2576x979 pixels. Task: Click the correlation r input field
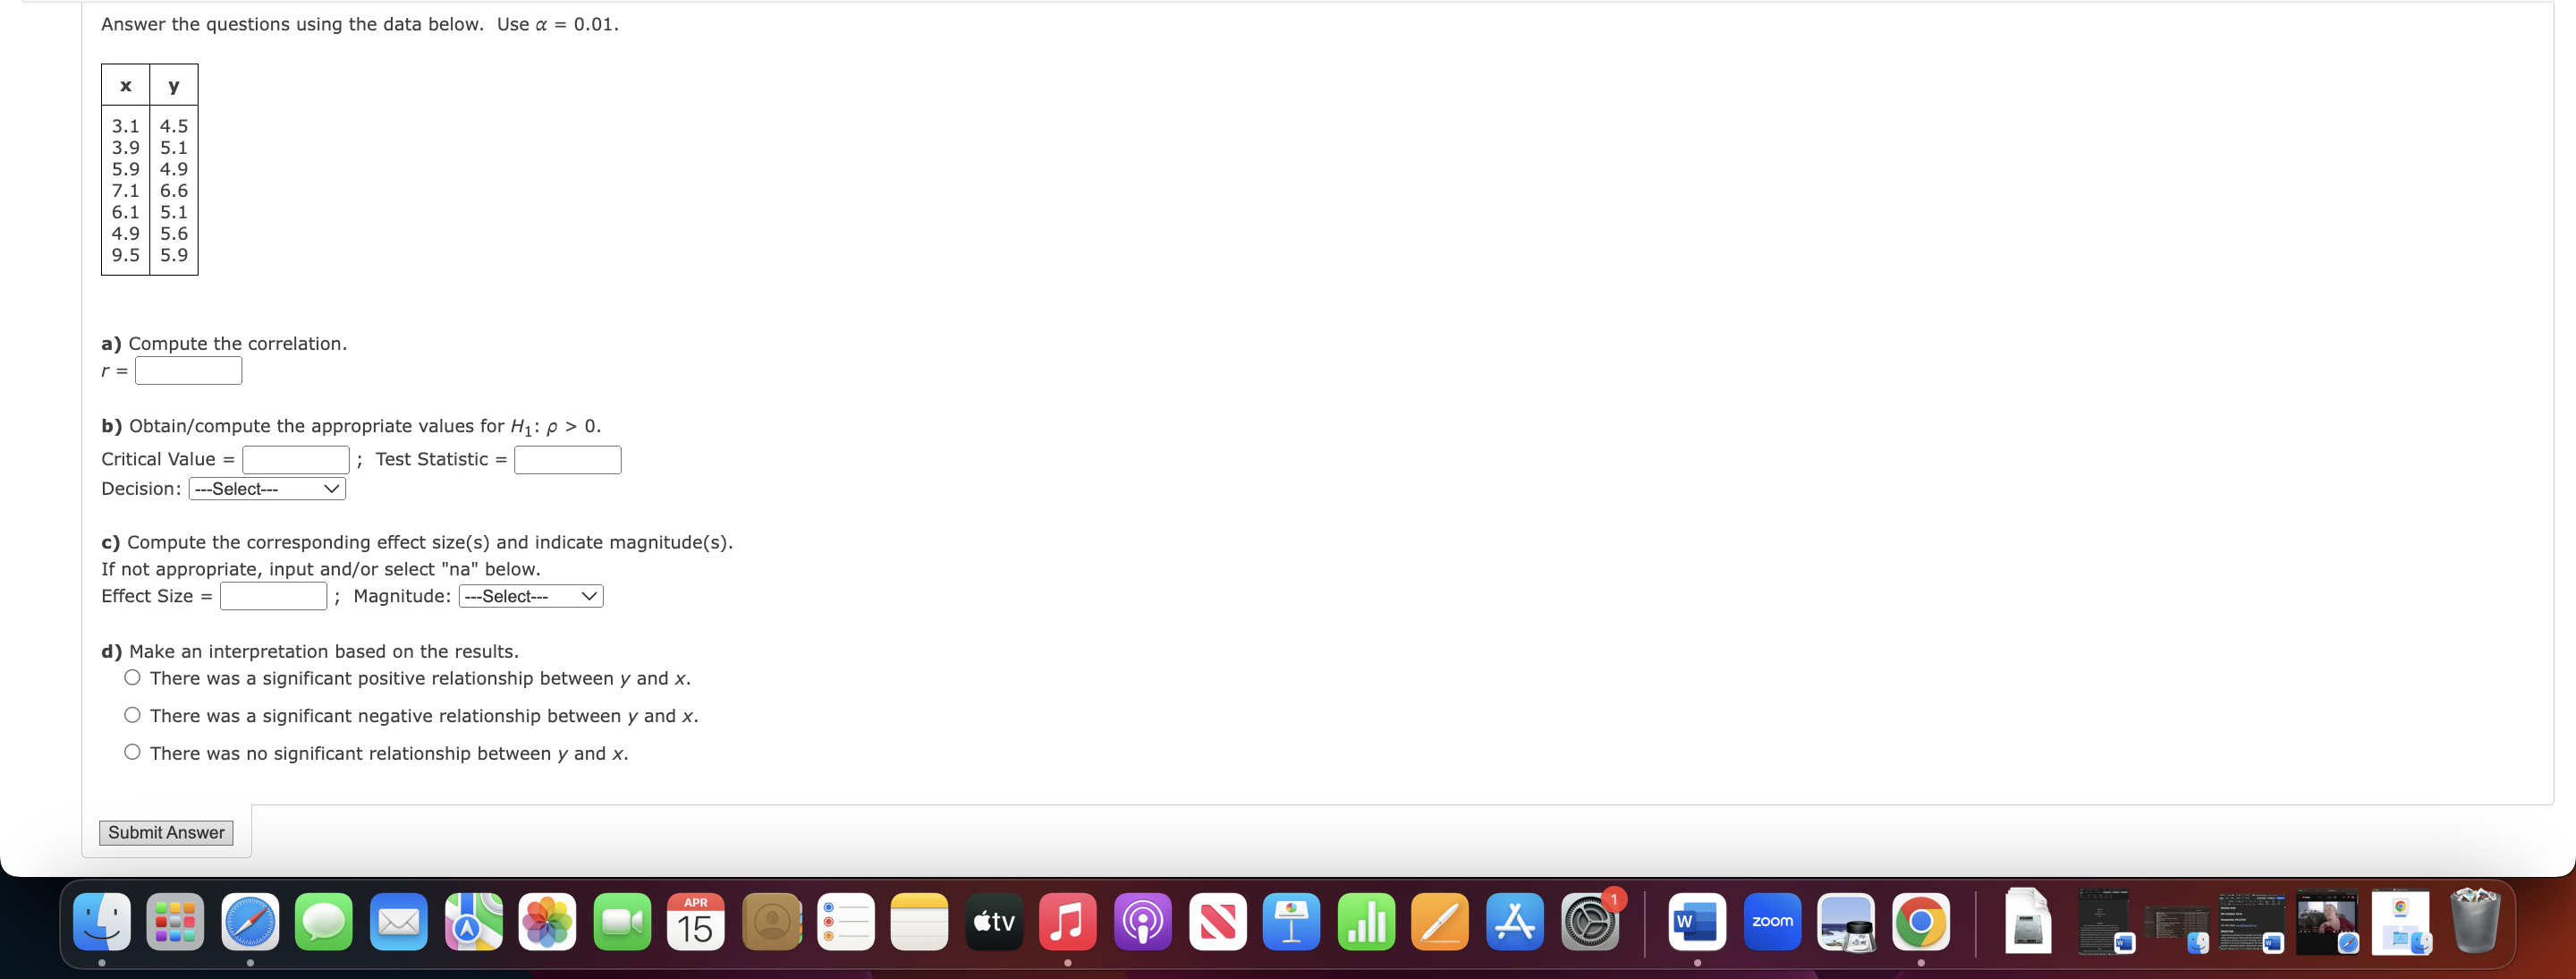pyautogui.click(x=188, y=370)
